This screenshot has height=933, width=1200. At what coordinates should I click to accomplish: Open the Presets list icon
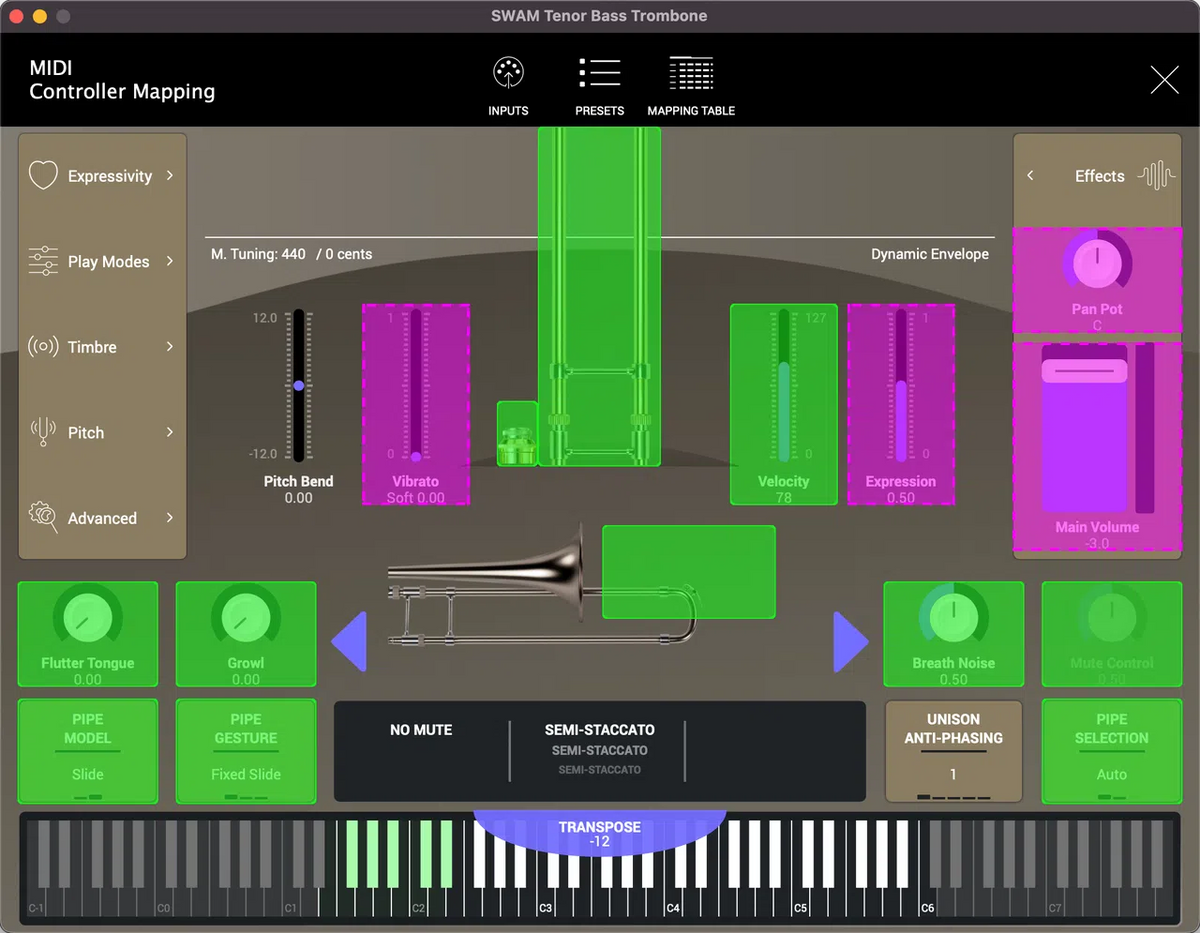pyautogui.click(x=600, y=72)
